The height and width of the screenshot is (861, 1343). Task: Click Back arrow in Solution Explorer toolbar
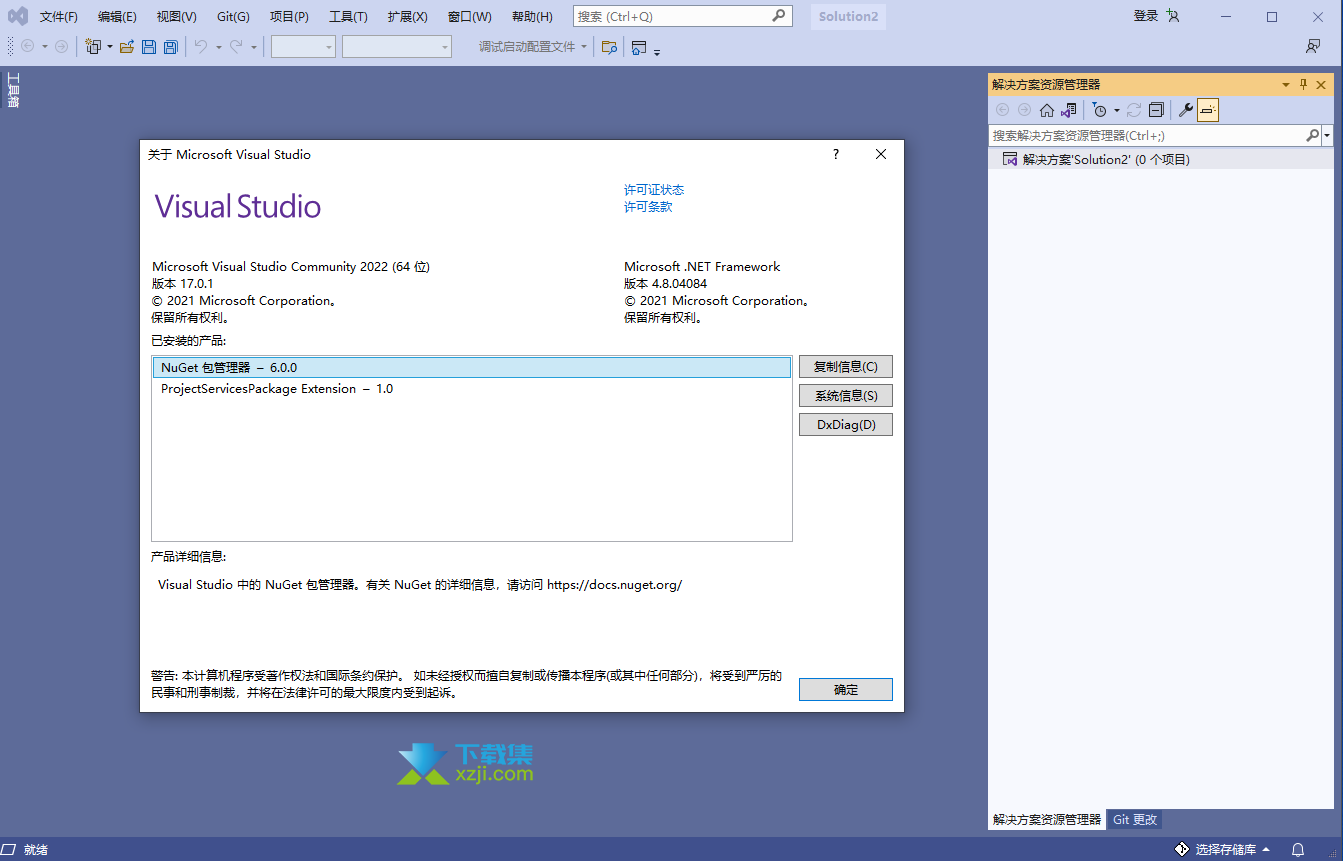pyautogui.click(x=1002, y=110)
